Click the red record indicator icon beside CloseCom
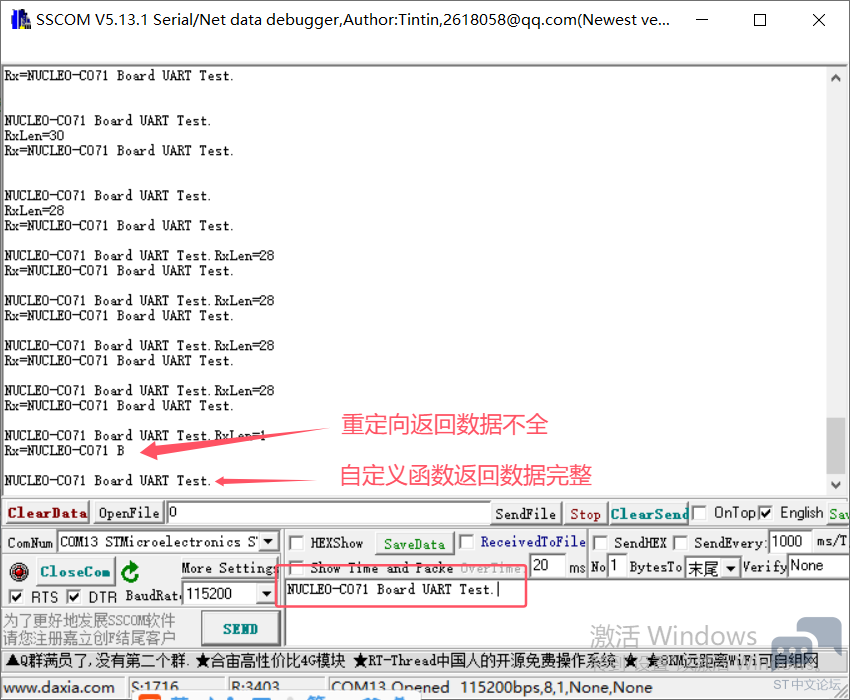850x700 pixels. coord(19,571)
